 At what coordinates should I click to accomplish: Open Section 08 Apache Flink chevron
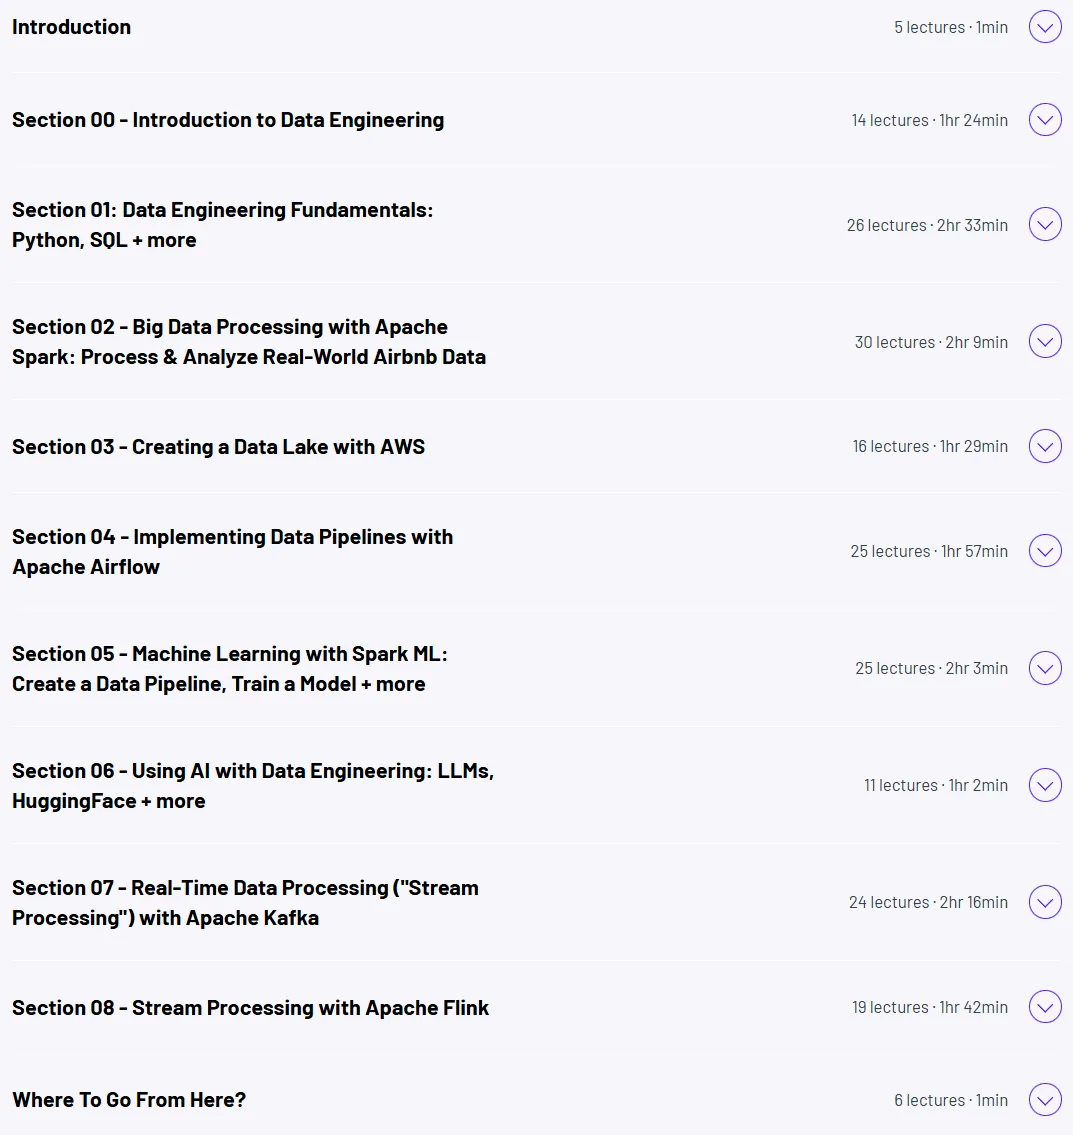(x=1045, y=1007)
